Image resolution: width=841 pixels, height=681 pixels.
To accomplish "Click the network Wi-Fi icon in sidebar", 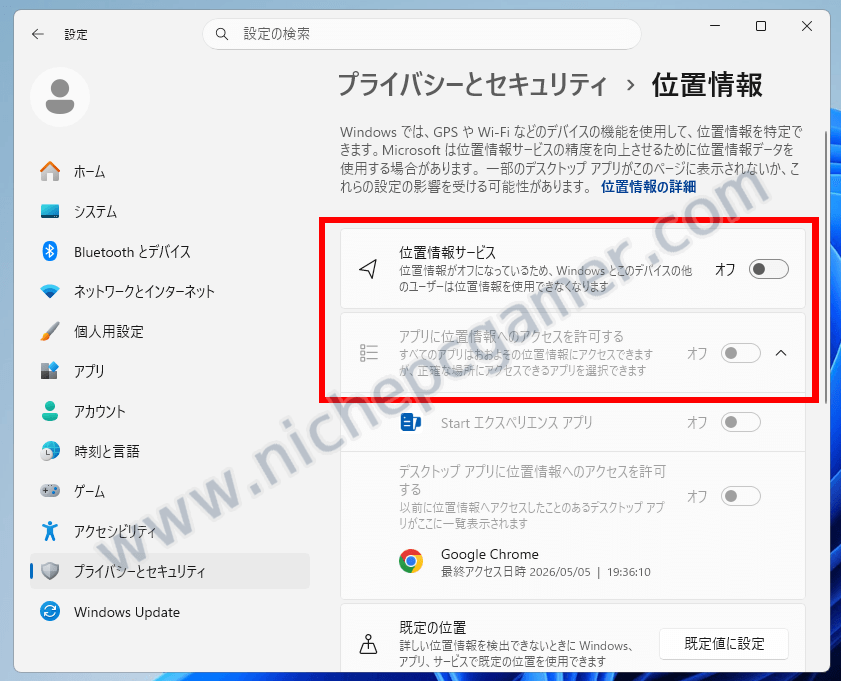I will click(x=50, y=291).
